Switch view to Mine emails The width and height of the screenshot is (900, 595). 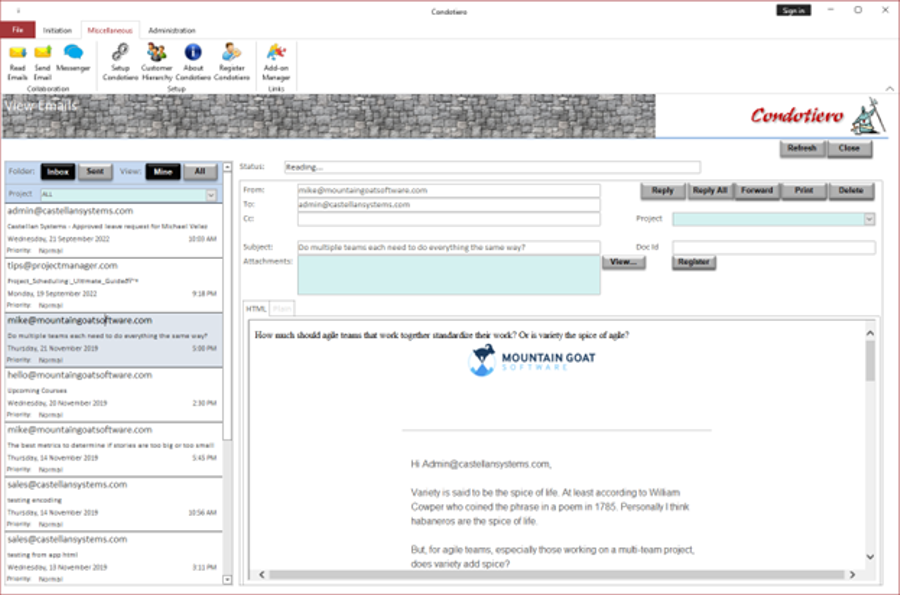pos(163,172)
